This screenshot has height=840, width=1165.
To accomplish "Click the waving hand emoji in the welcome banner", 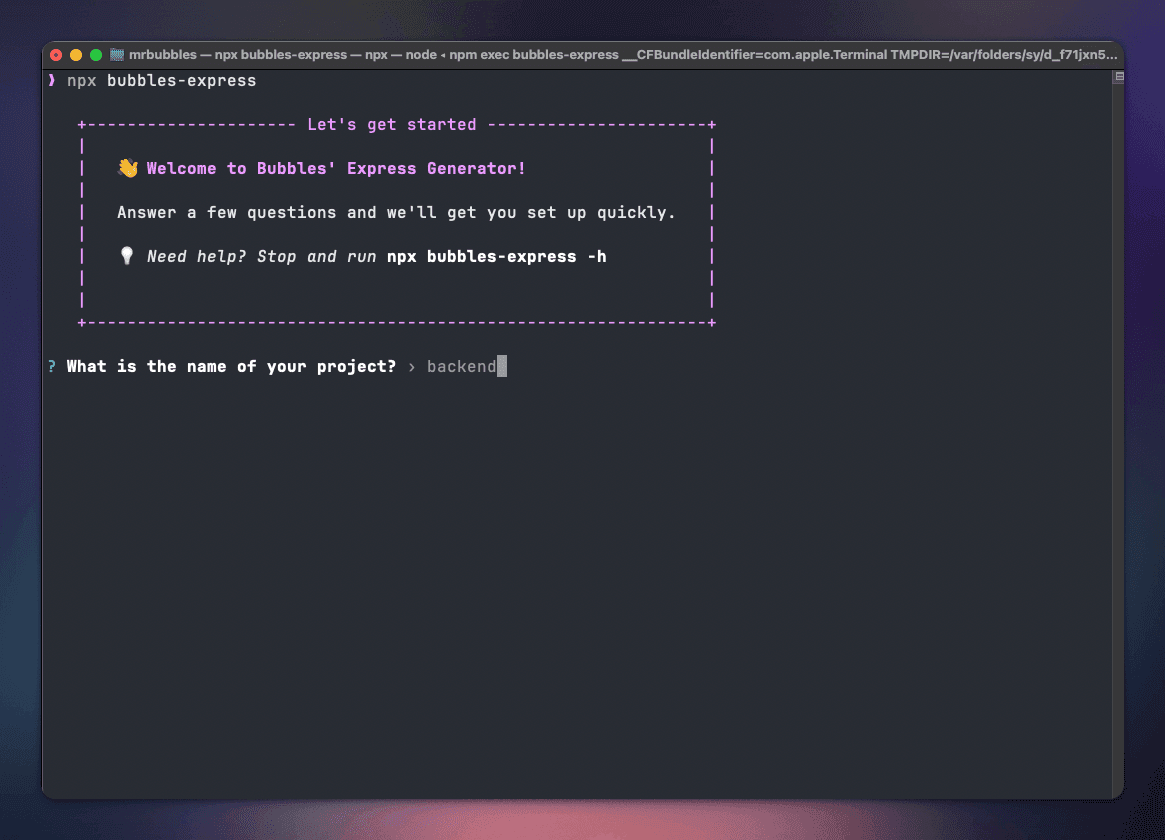I will (127, 168).
